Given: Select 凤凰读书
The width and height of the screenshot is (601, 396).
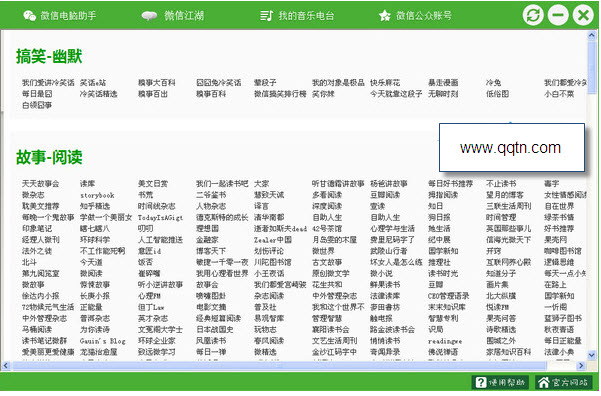Looking at the screenshot, I should point(211,341).
